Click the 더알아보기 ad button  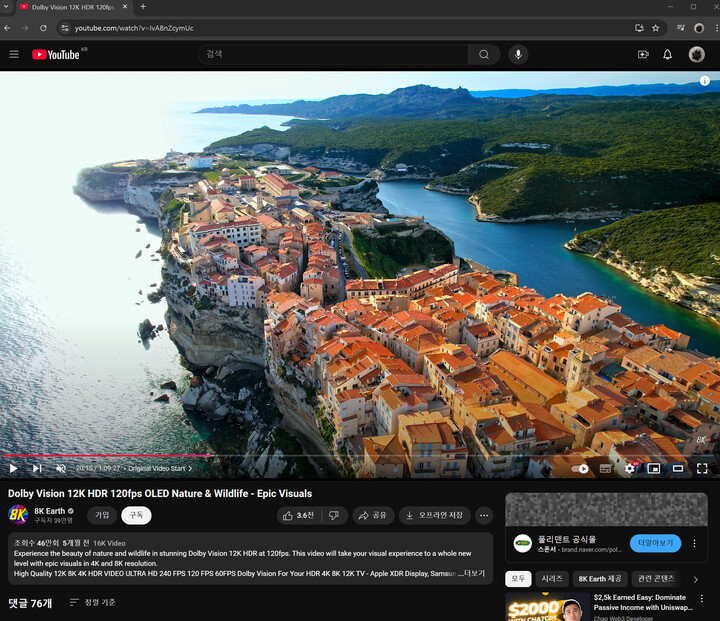point(655,543)
